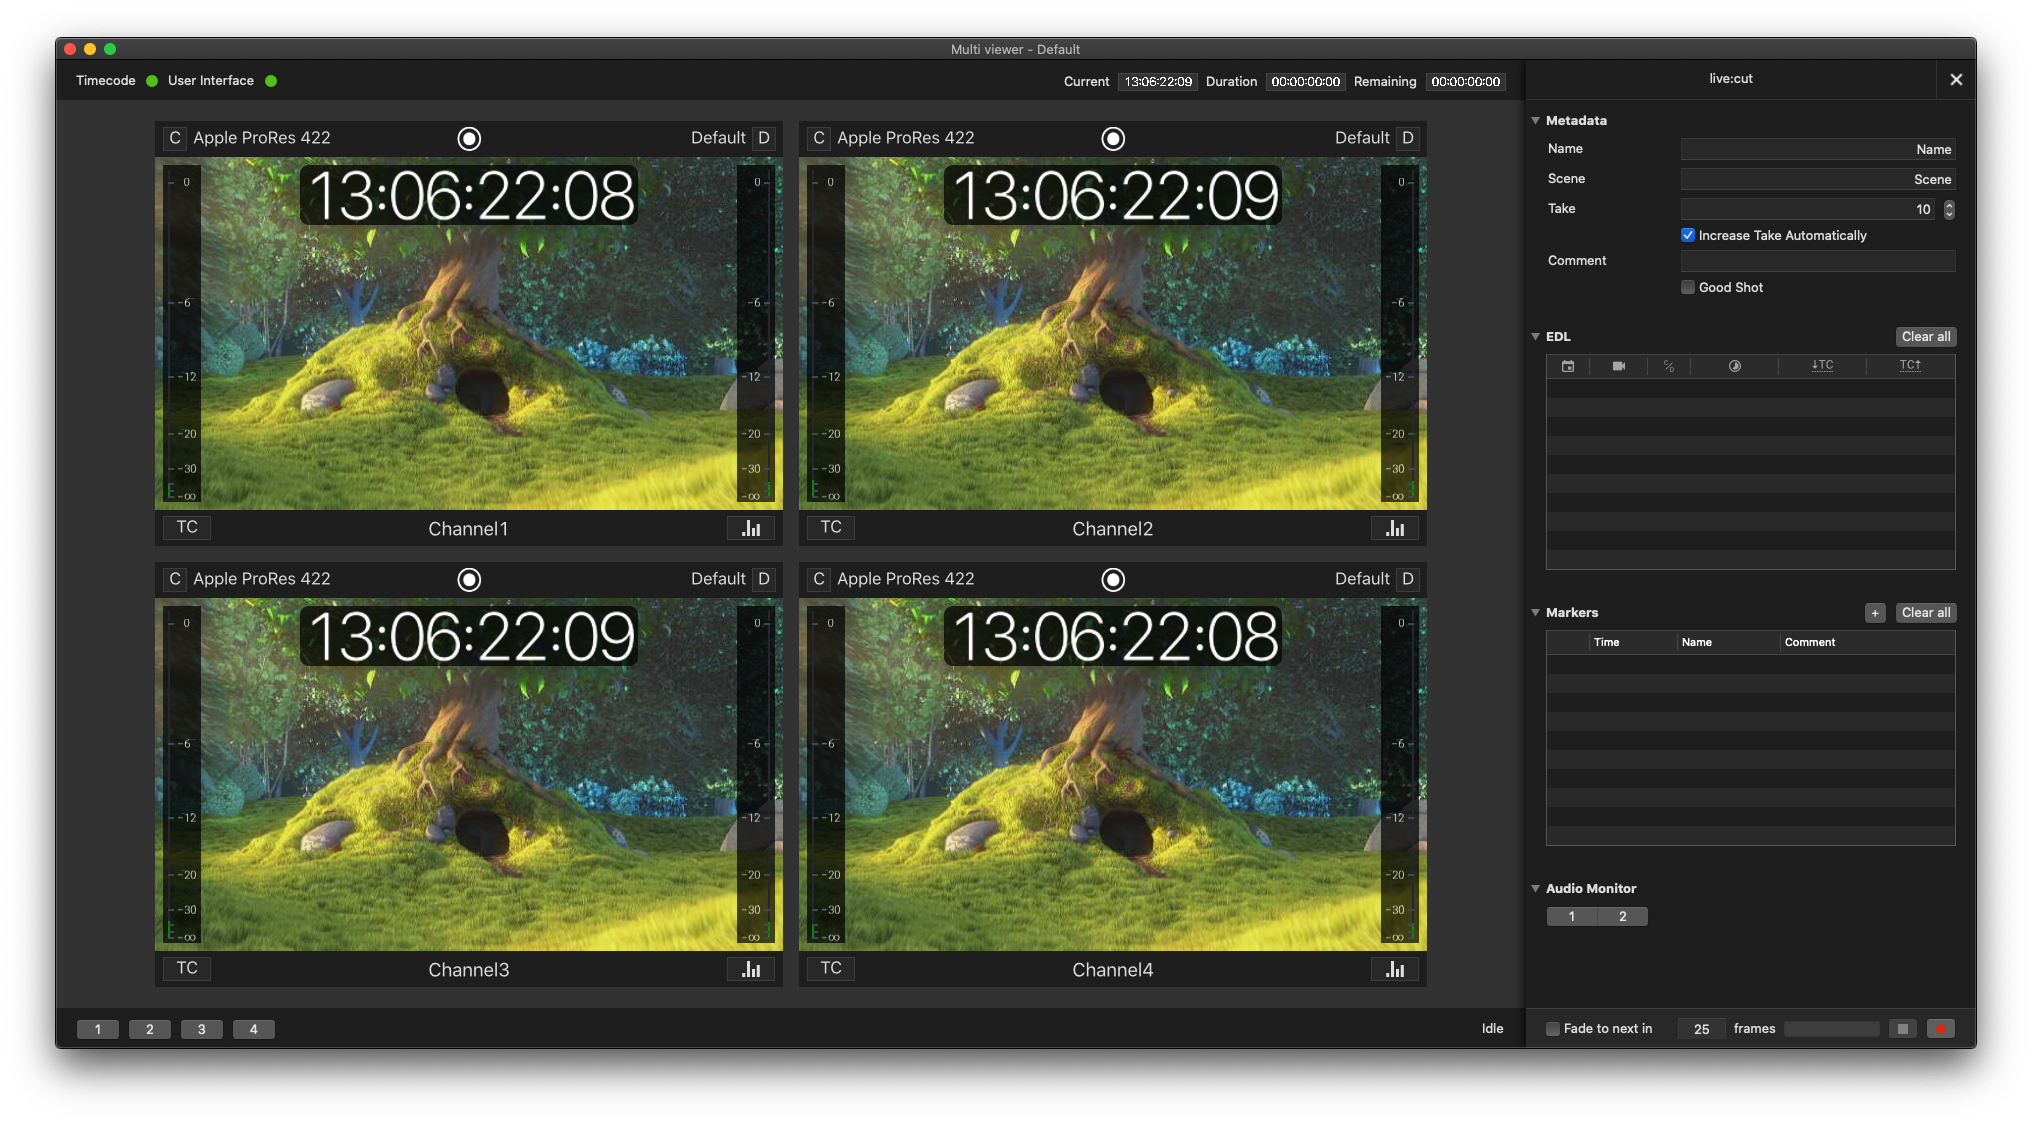Click the EDL calendar column icon

[x=1568, y=366]
